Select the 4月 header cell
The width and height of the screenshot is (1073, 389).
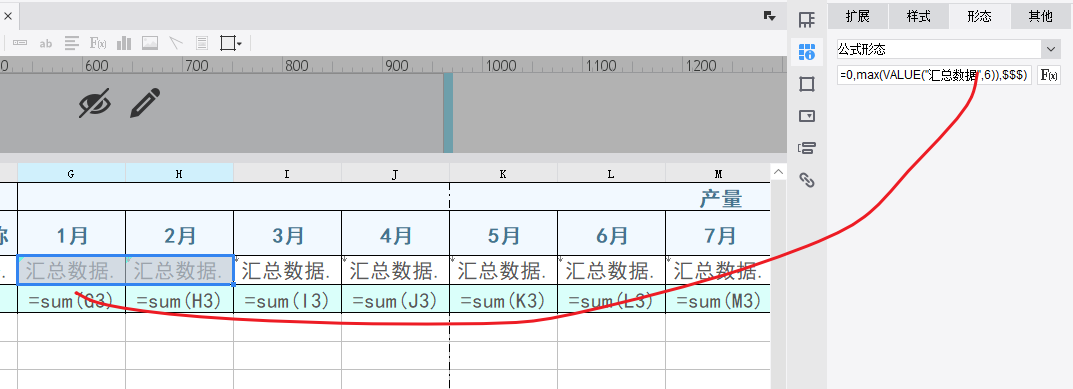[396, 234]
